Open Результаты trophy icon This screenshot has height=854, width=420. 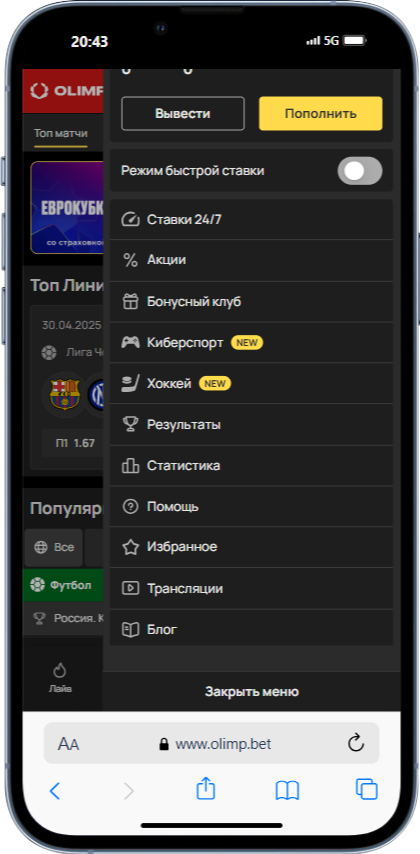(x=130, y=424)
